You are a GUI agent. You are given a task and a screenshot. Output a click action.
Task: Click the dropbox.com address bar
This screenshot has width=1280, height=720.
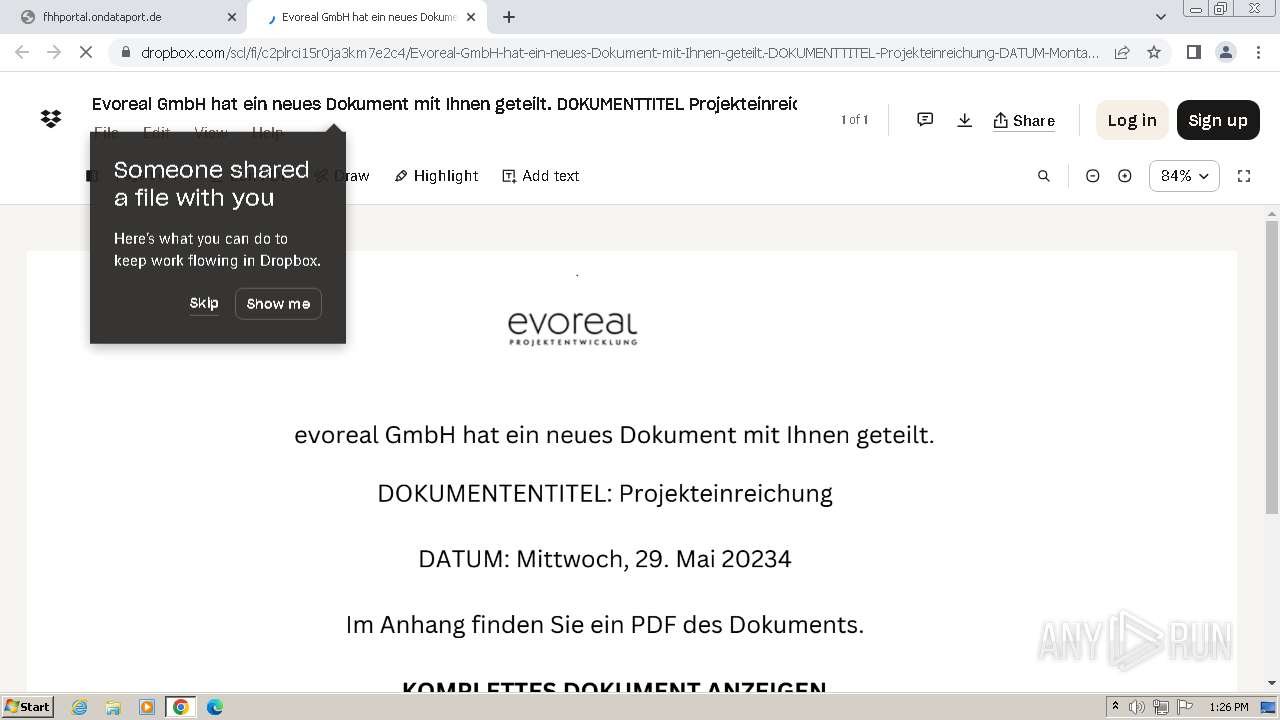point(620,53)
